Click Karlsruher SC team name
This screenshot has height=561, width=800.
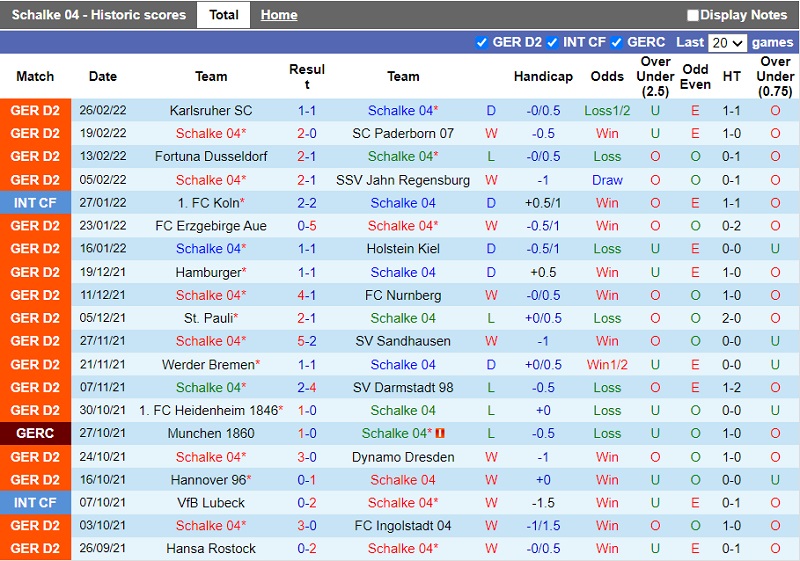pyautogui.click(x=211, y=111)
